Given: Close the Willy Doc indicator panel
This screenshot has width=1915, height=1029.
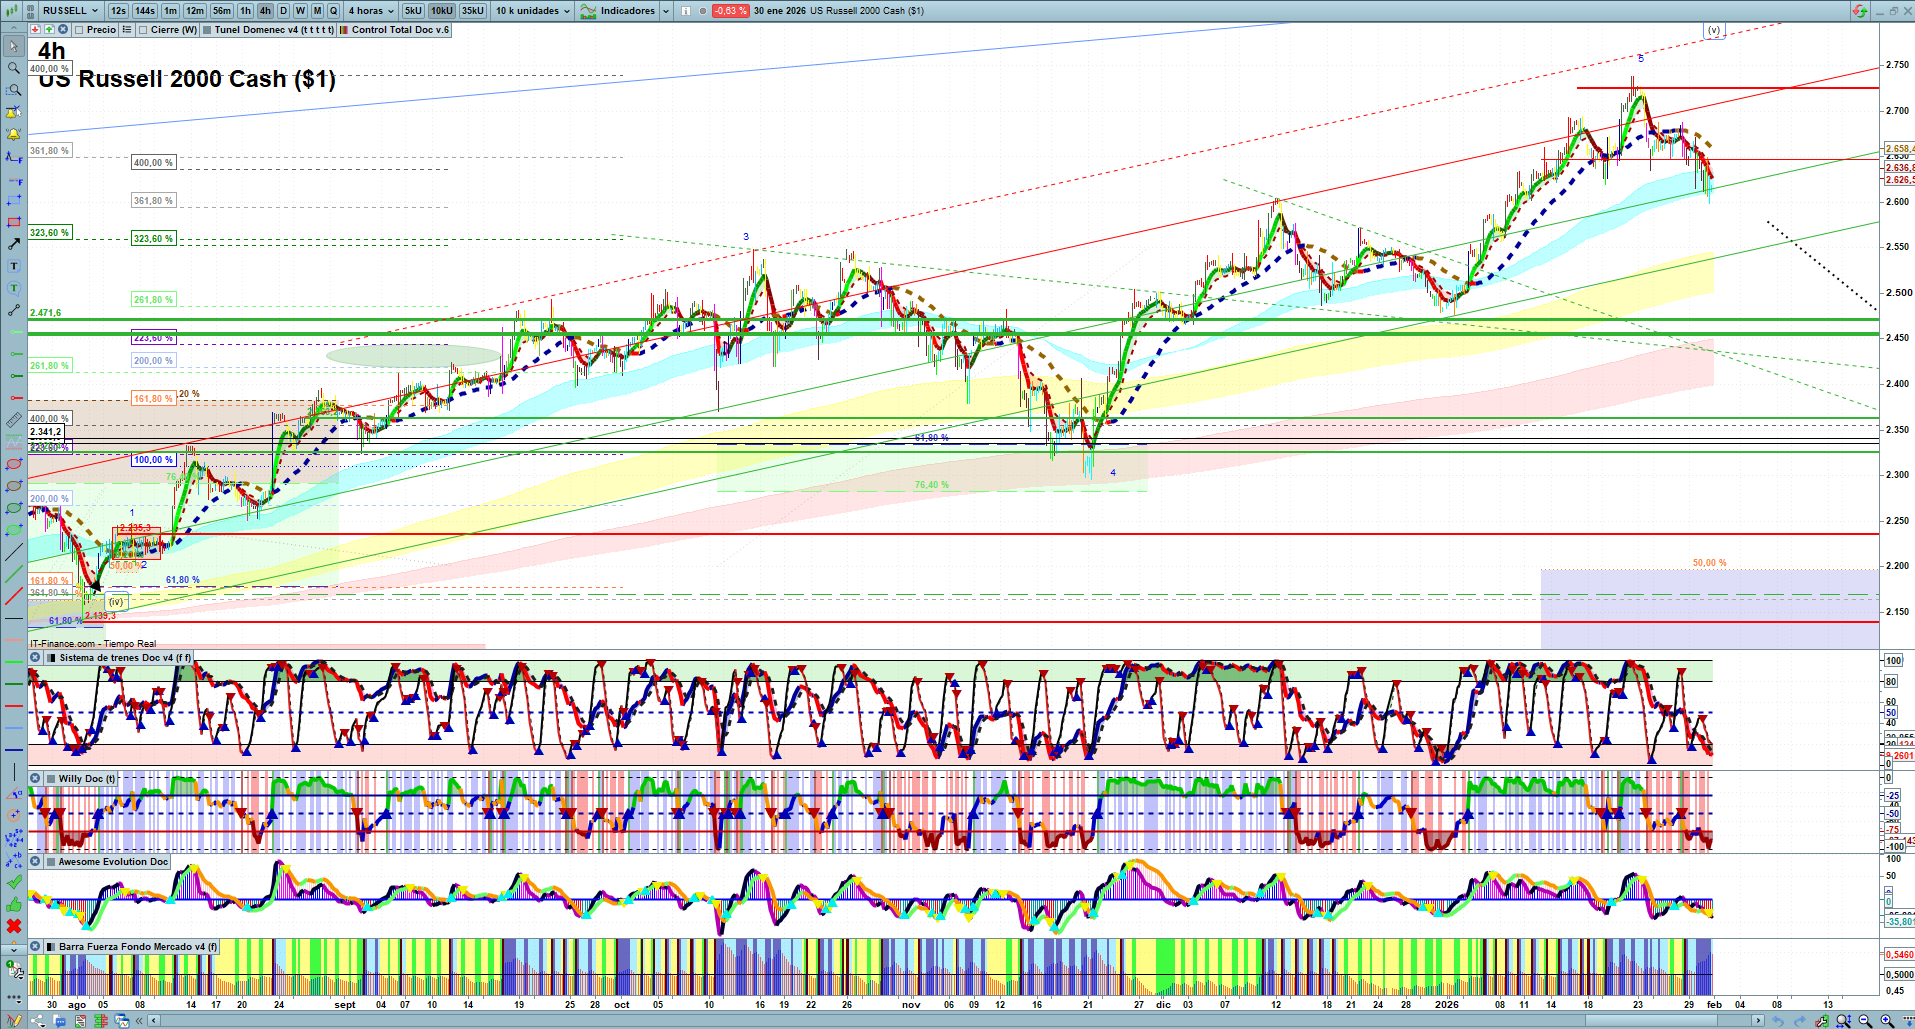Looking at the screenshot, I should (x=35, y=778).
